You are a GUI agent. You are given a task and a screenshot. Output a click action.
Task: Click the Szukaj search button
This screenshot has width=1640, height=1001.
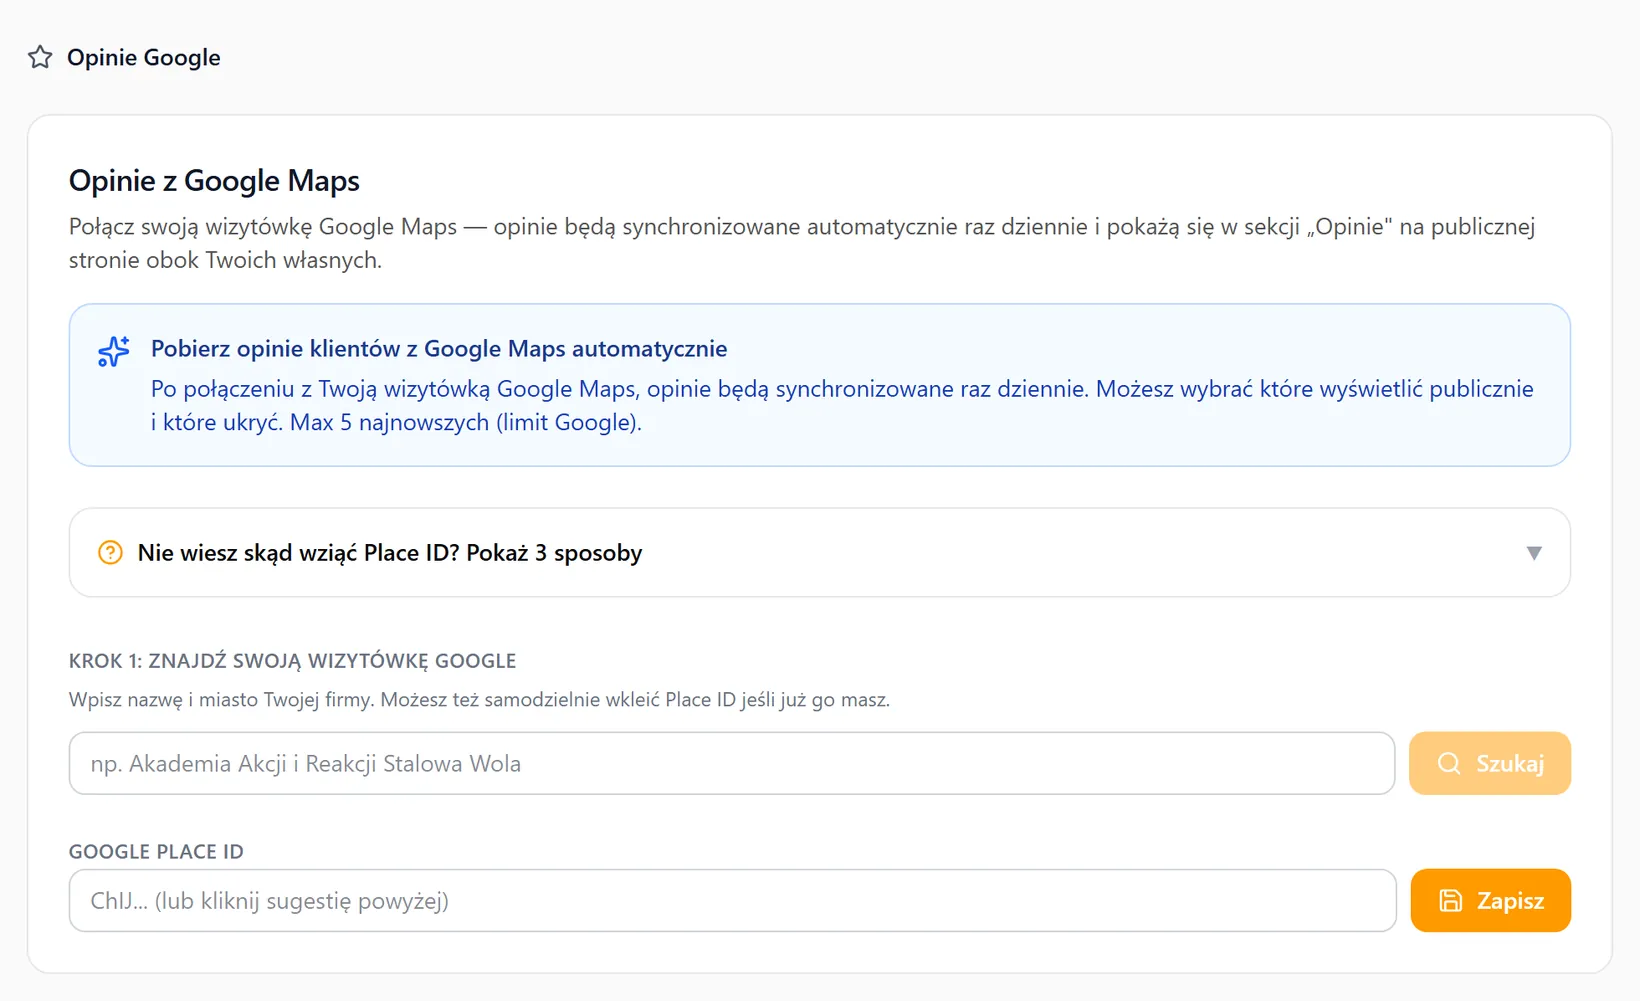coord(1490,763)
